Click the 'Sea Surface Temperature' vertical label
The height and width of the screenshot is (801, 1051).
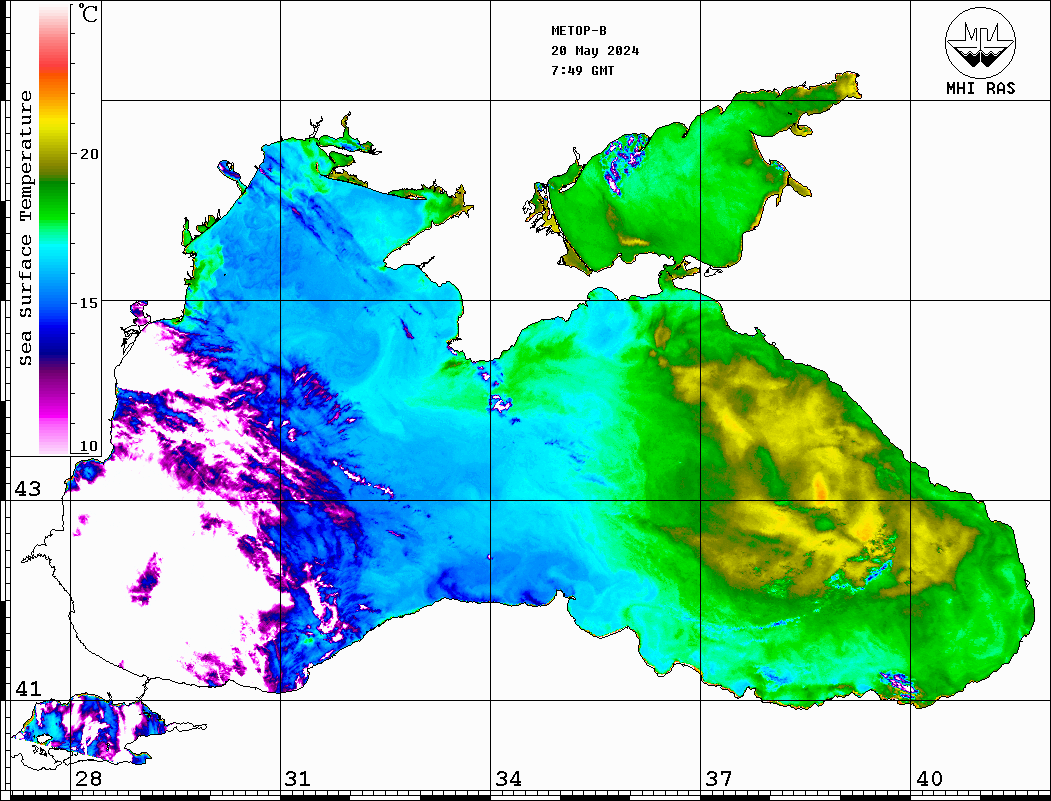[x=25, y=228]
